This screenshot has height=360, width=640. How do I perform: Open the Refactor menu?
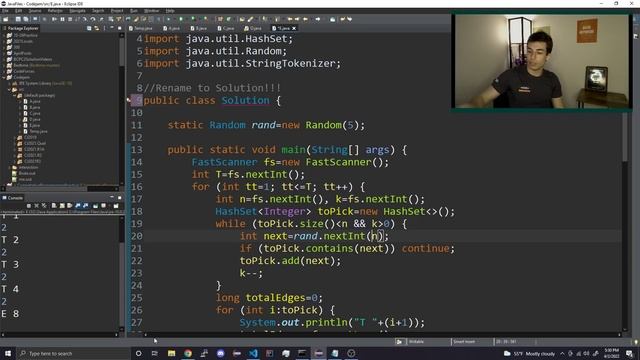(55, 11)
